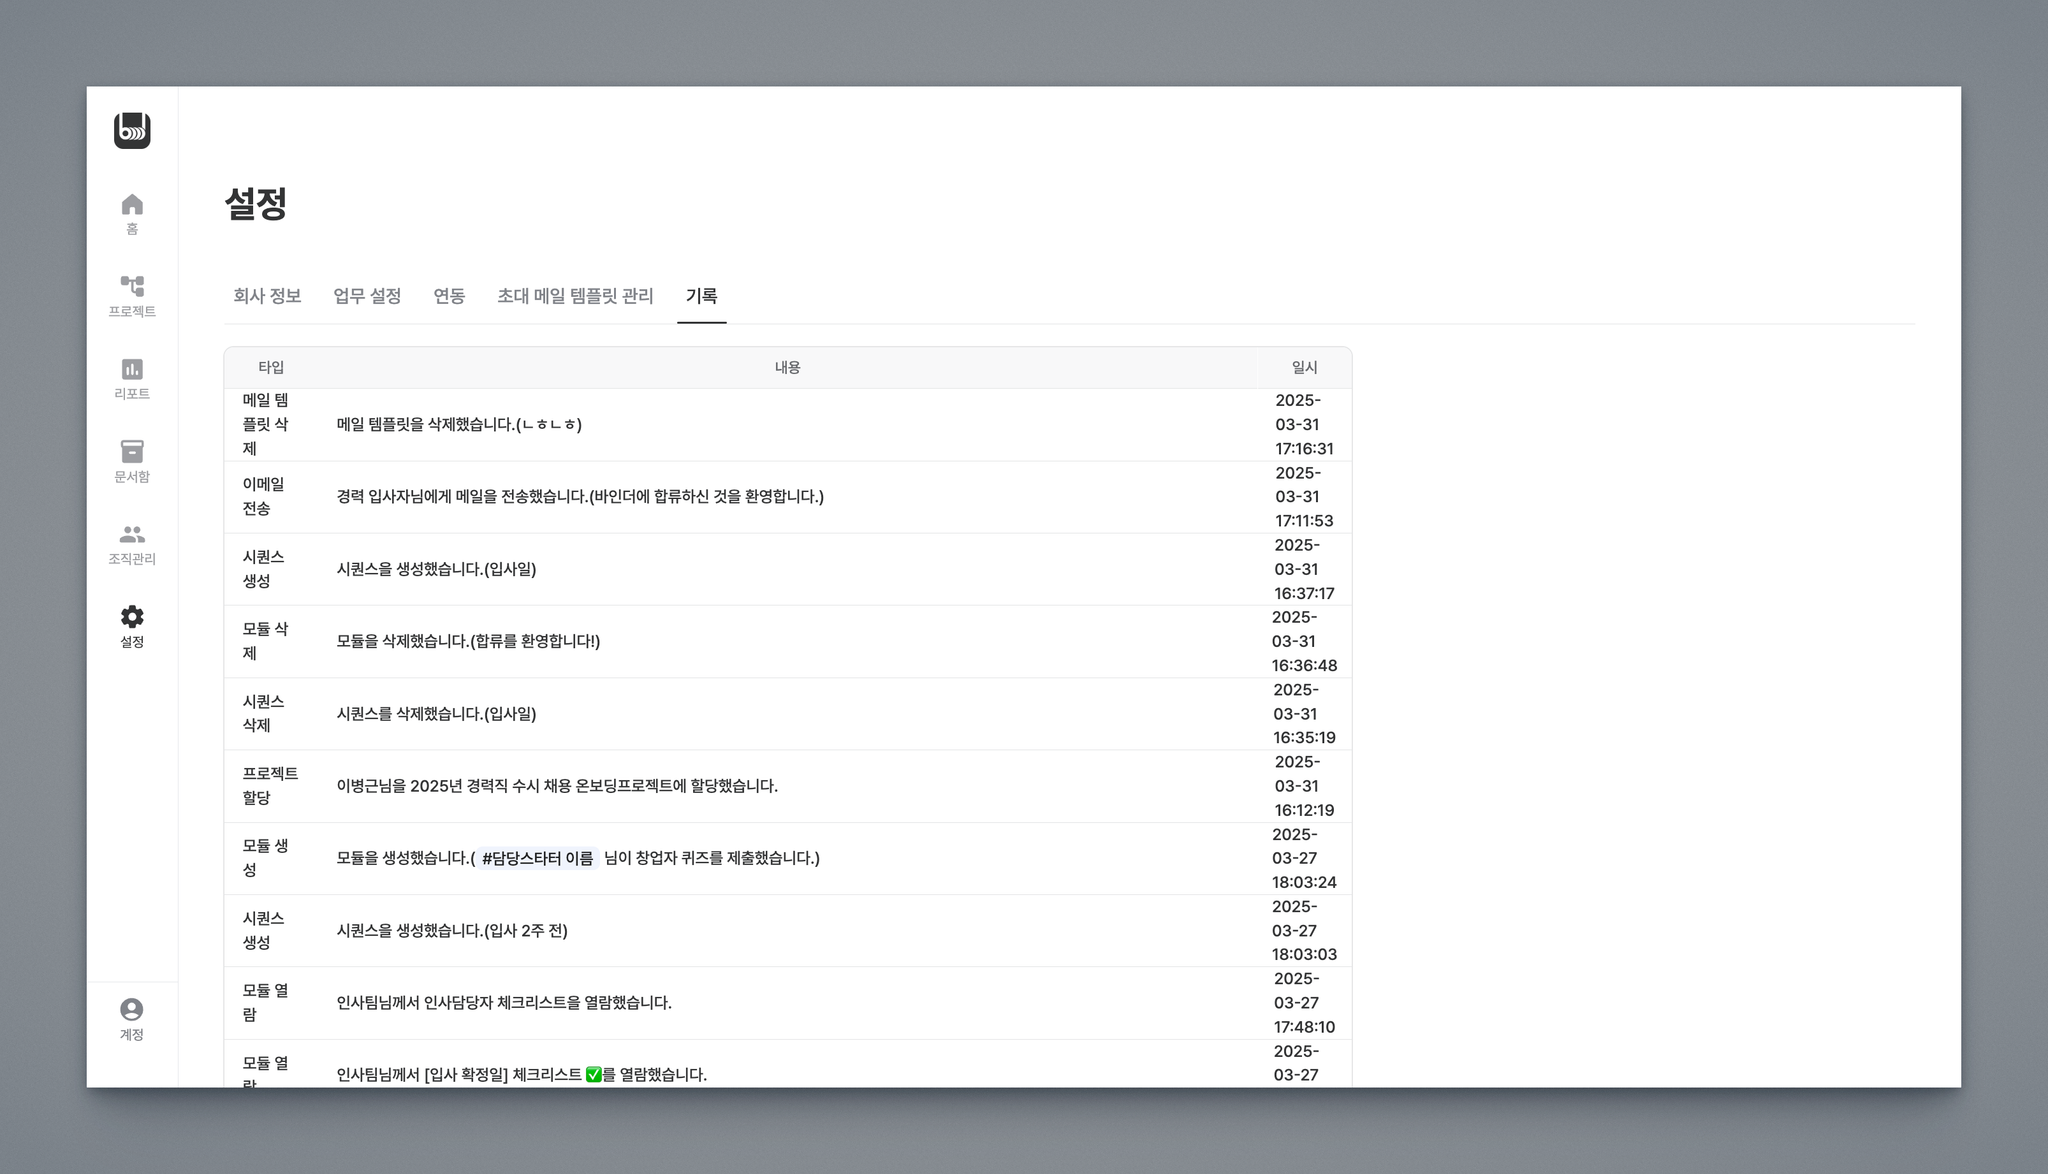This screenshot has width=2048, height=1174.
Task: Open the Home (홈) sidebar icon
Action: [132, 213]
